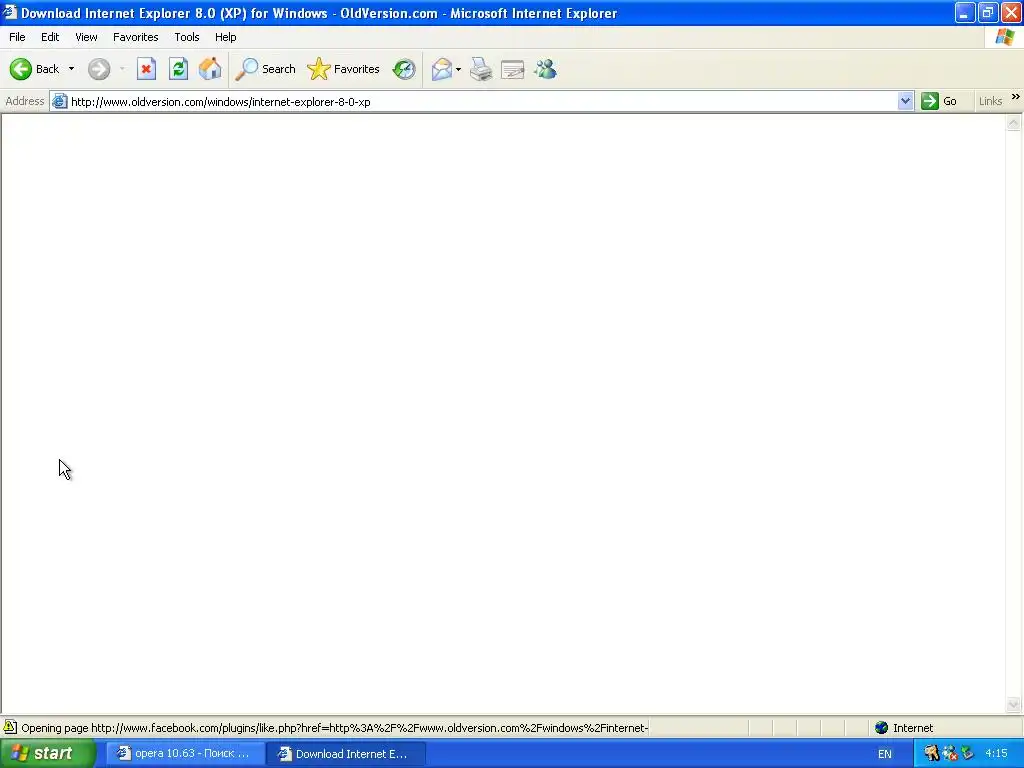Click the Internet zone globe icon
The width and height of the screenshot is (1024, 768).
882,728
